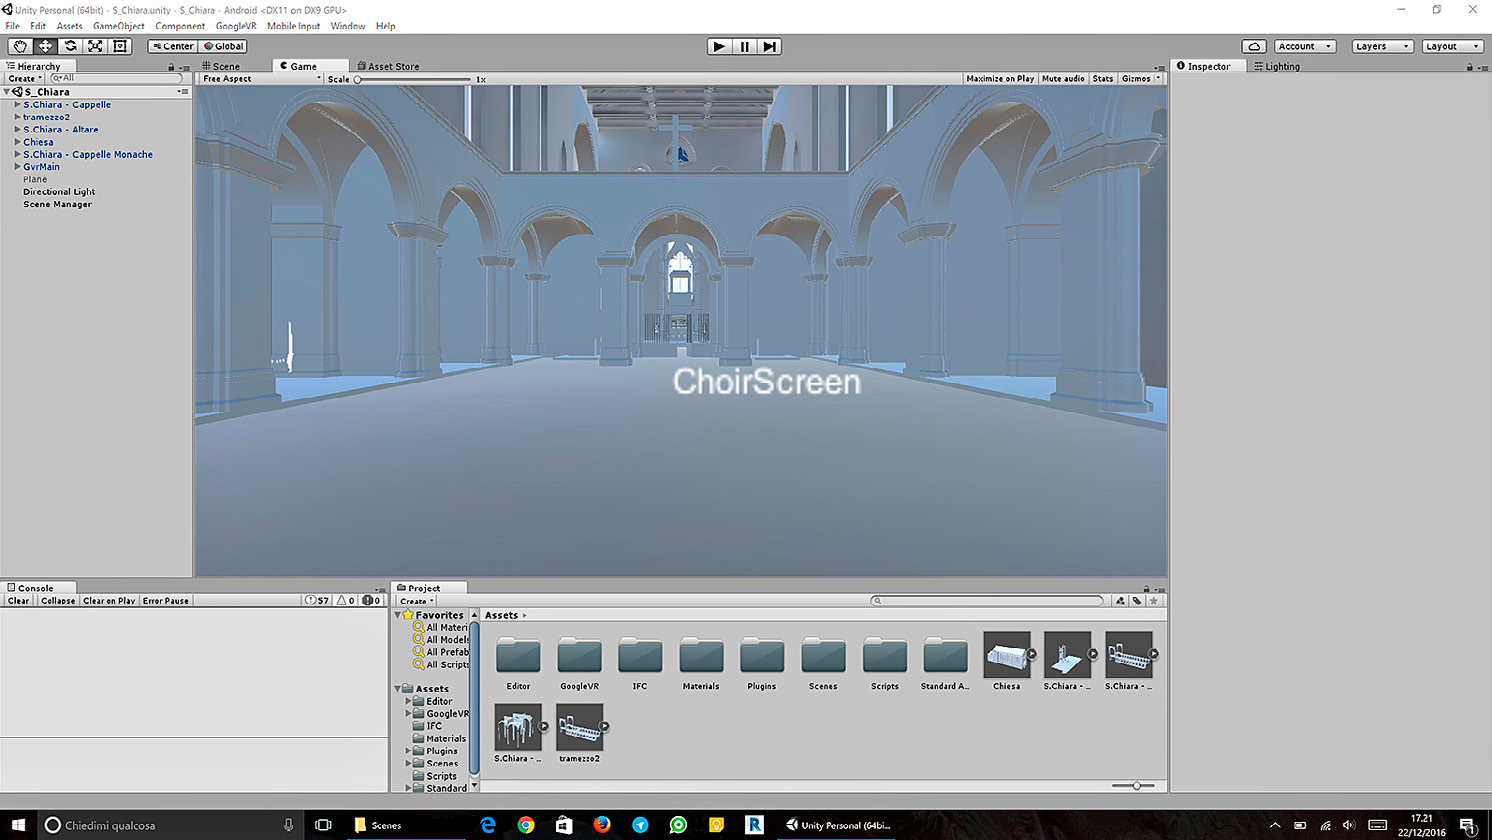Expand tramezzo2 object in Hierarchy
1492x840 pixels.
(x=17, y=117)
